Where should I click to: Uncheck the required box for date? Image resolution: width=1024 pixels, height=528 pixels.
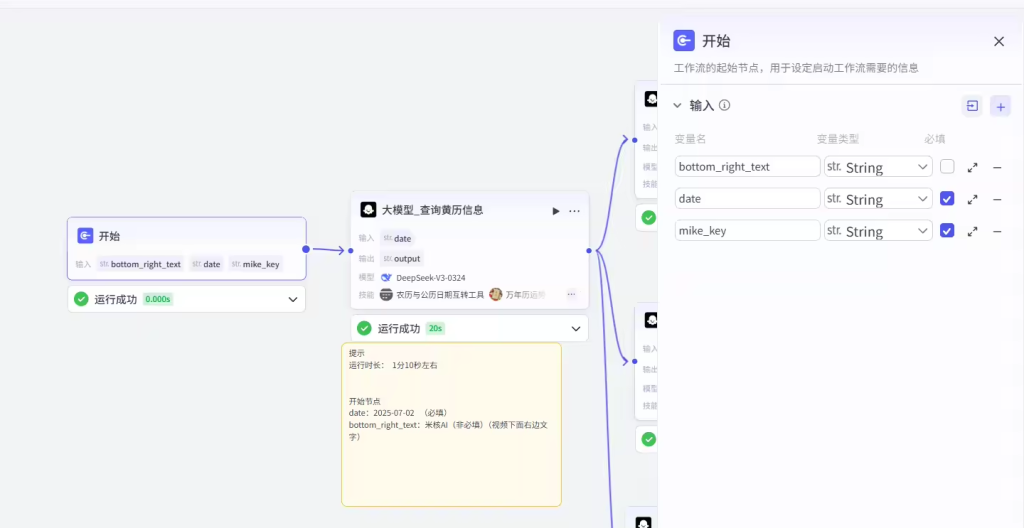pos(947,199)
